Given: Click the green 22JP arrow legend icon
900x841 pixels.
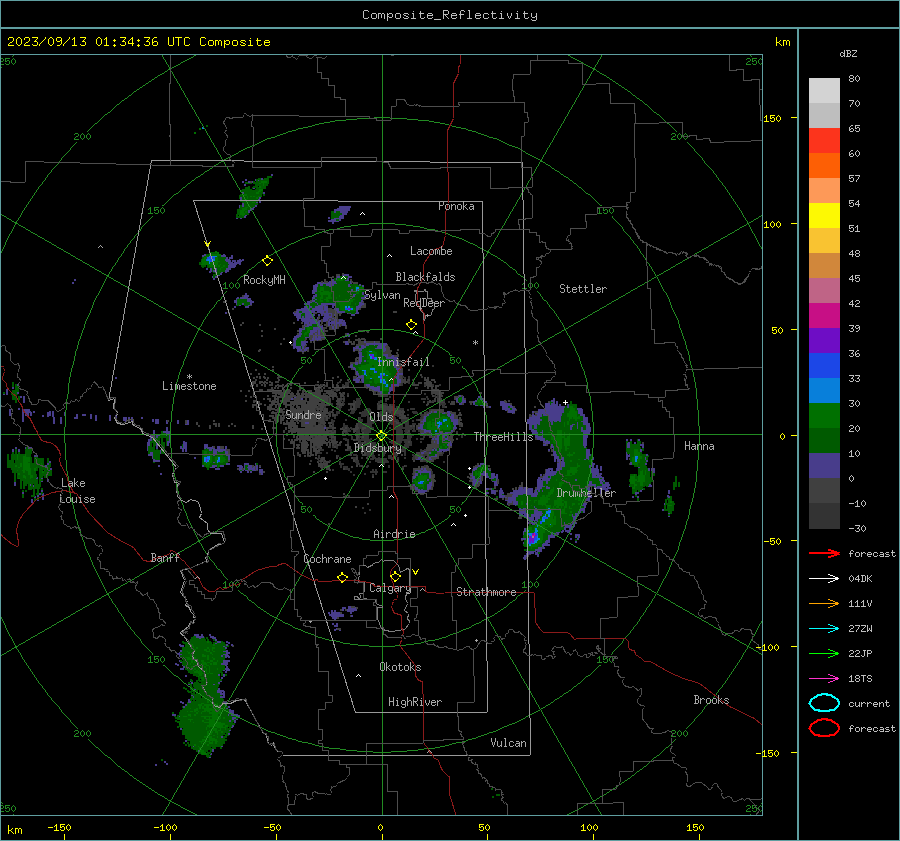Looking at the screenshot, I should tap(824, 653).
